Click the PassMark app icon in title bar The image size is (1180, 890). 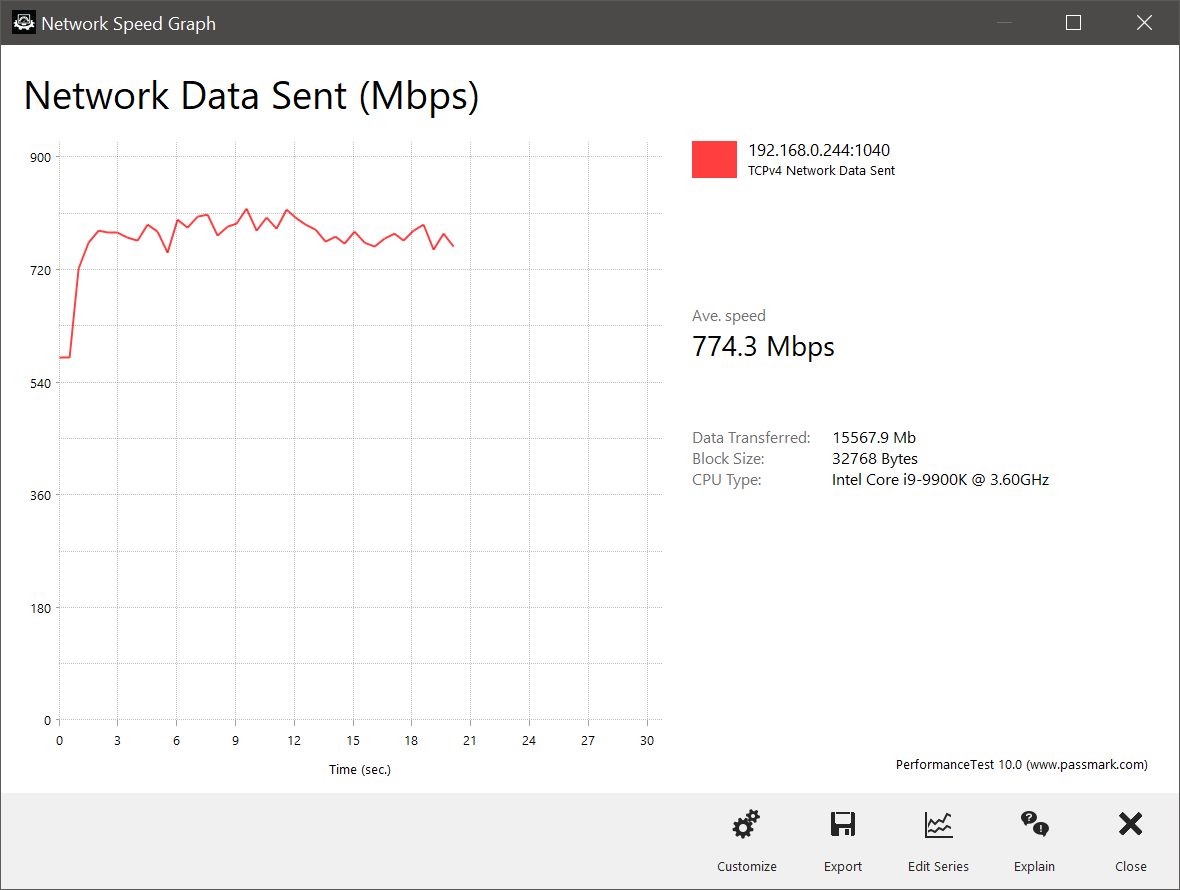23,23
